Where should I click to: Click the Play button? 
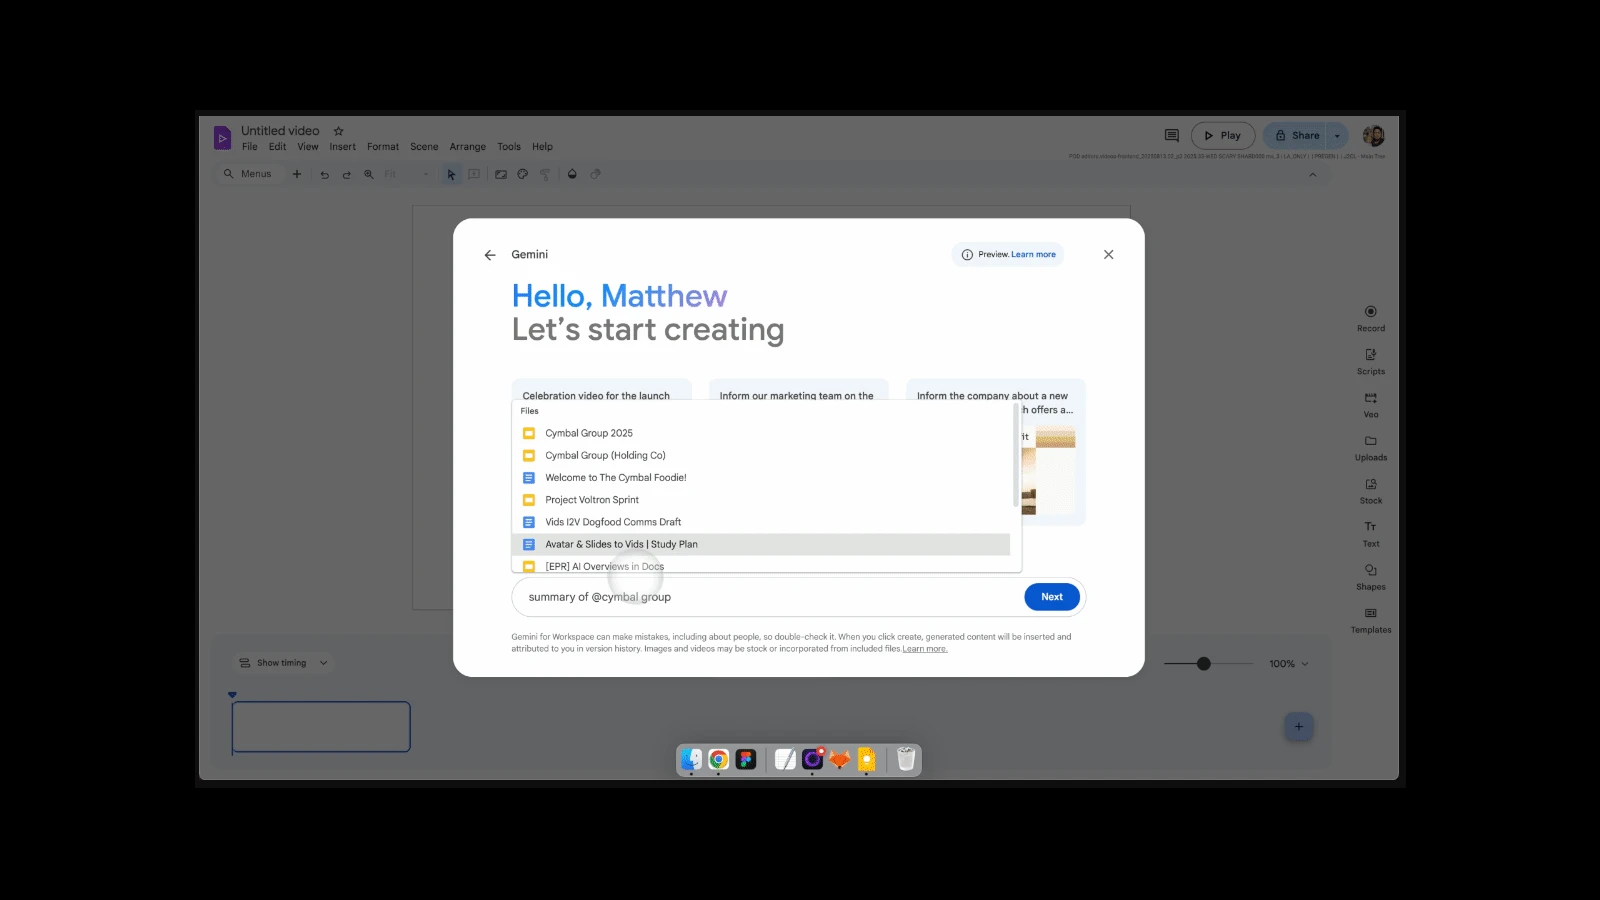[x=1223, y=136]
